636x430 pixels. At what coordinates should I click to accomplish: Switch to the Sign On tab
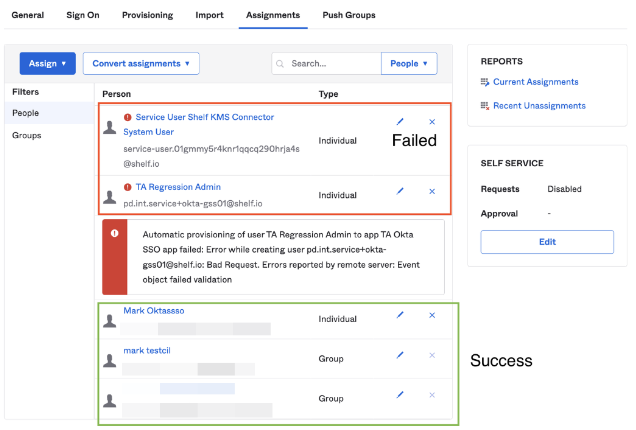click(x=83, y=15)
